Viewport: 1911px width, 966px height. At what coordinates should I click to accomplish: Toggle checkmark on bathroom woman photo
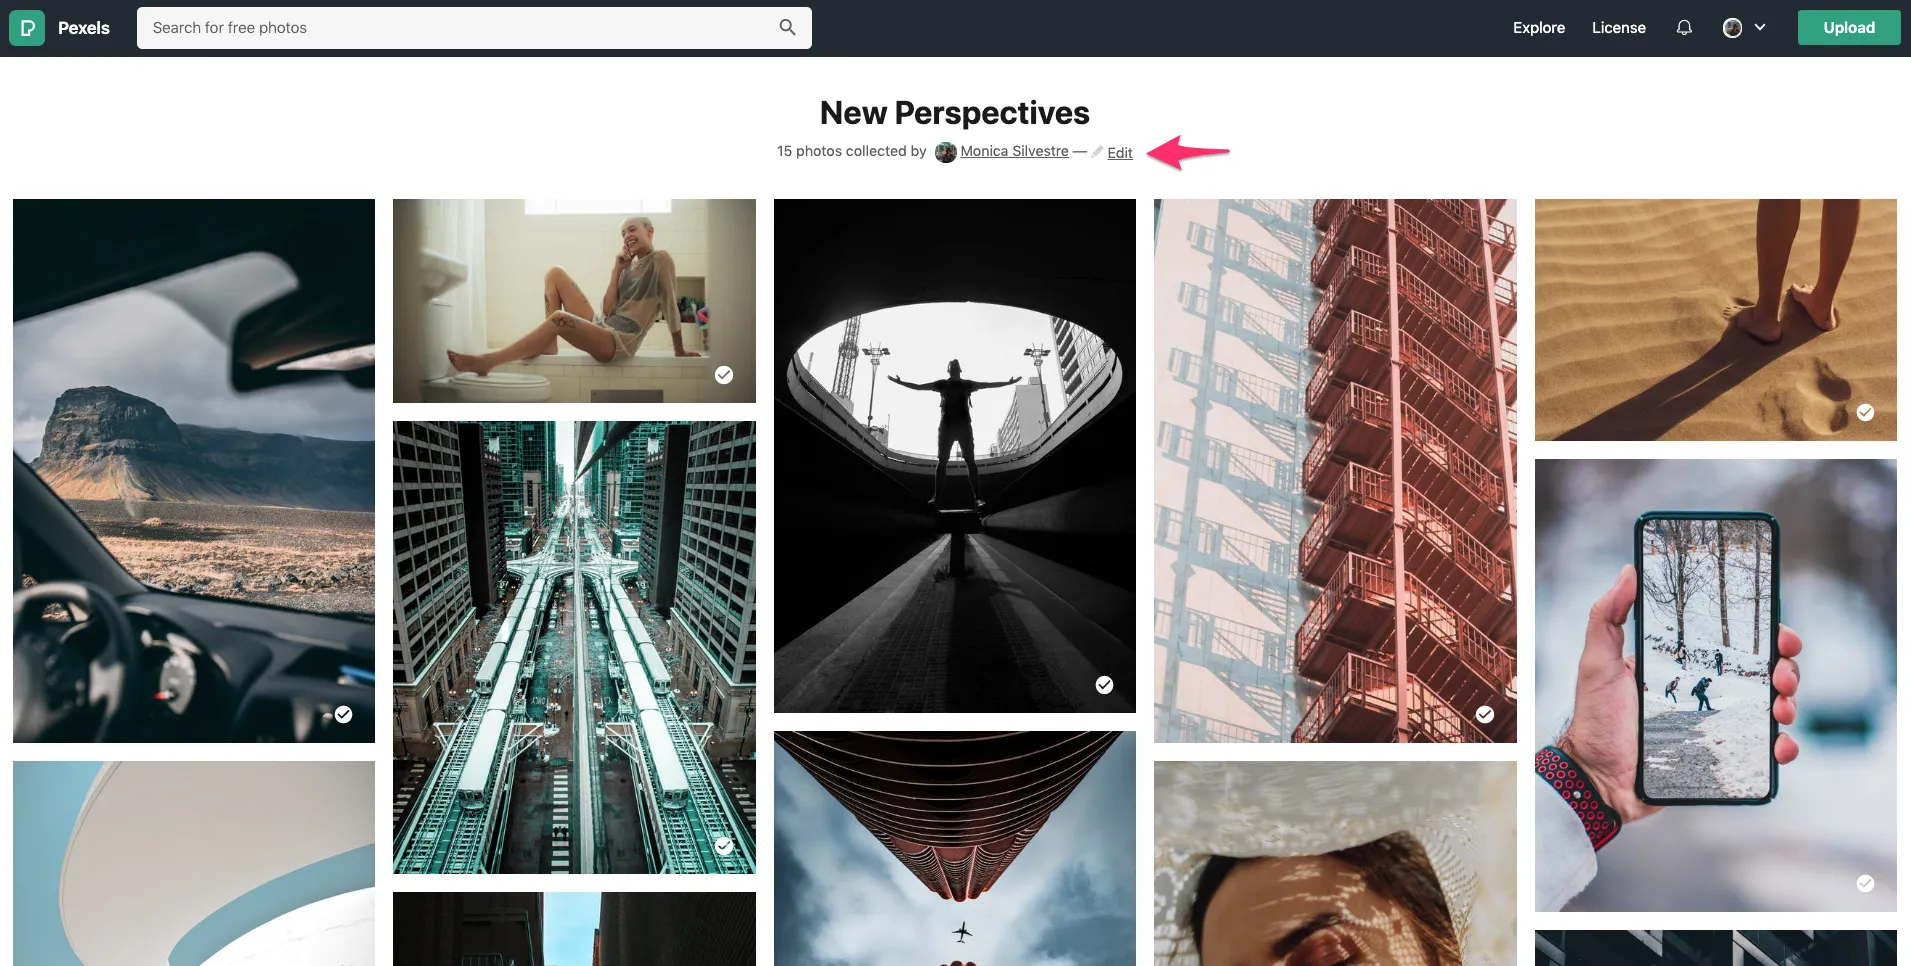click(x=724, y=375)
